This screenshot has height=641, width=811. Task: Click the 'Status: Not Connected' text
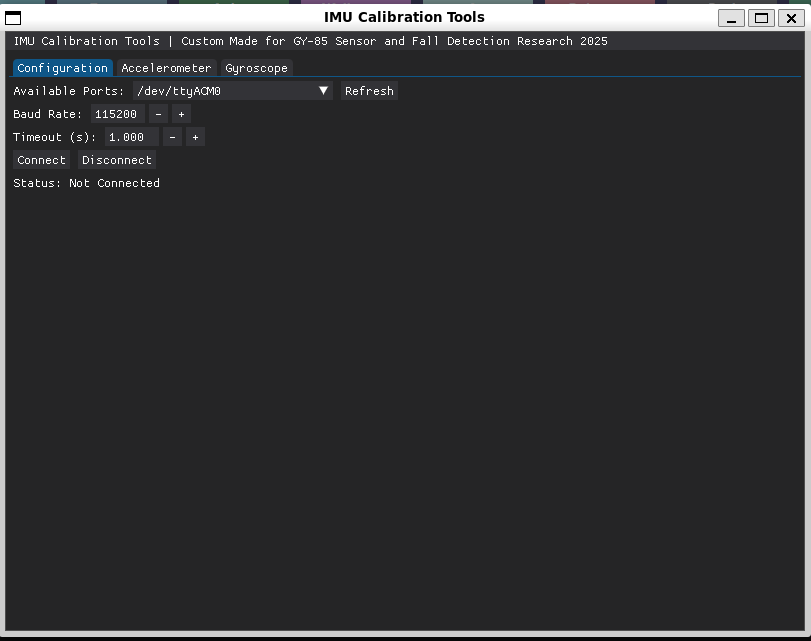[x=86, y=183]
